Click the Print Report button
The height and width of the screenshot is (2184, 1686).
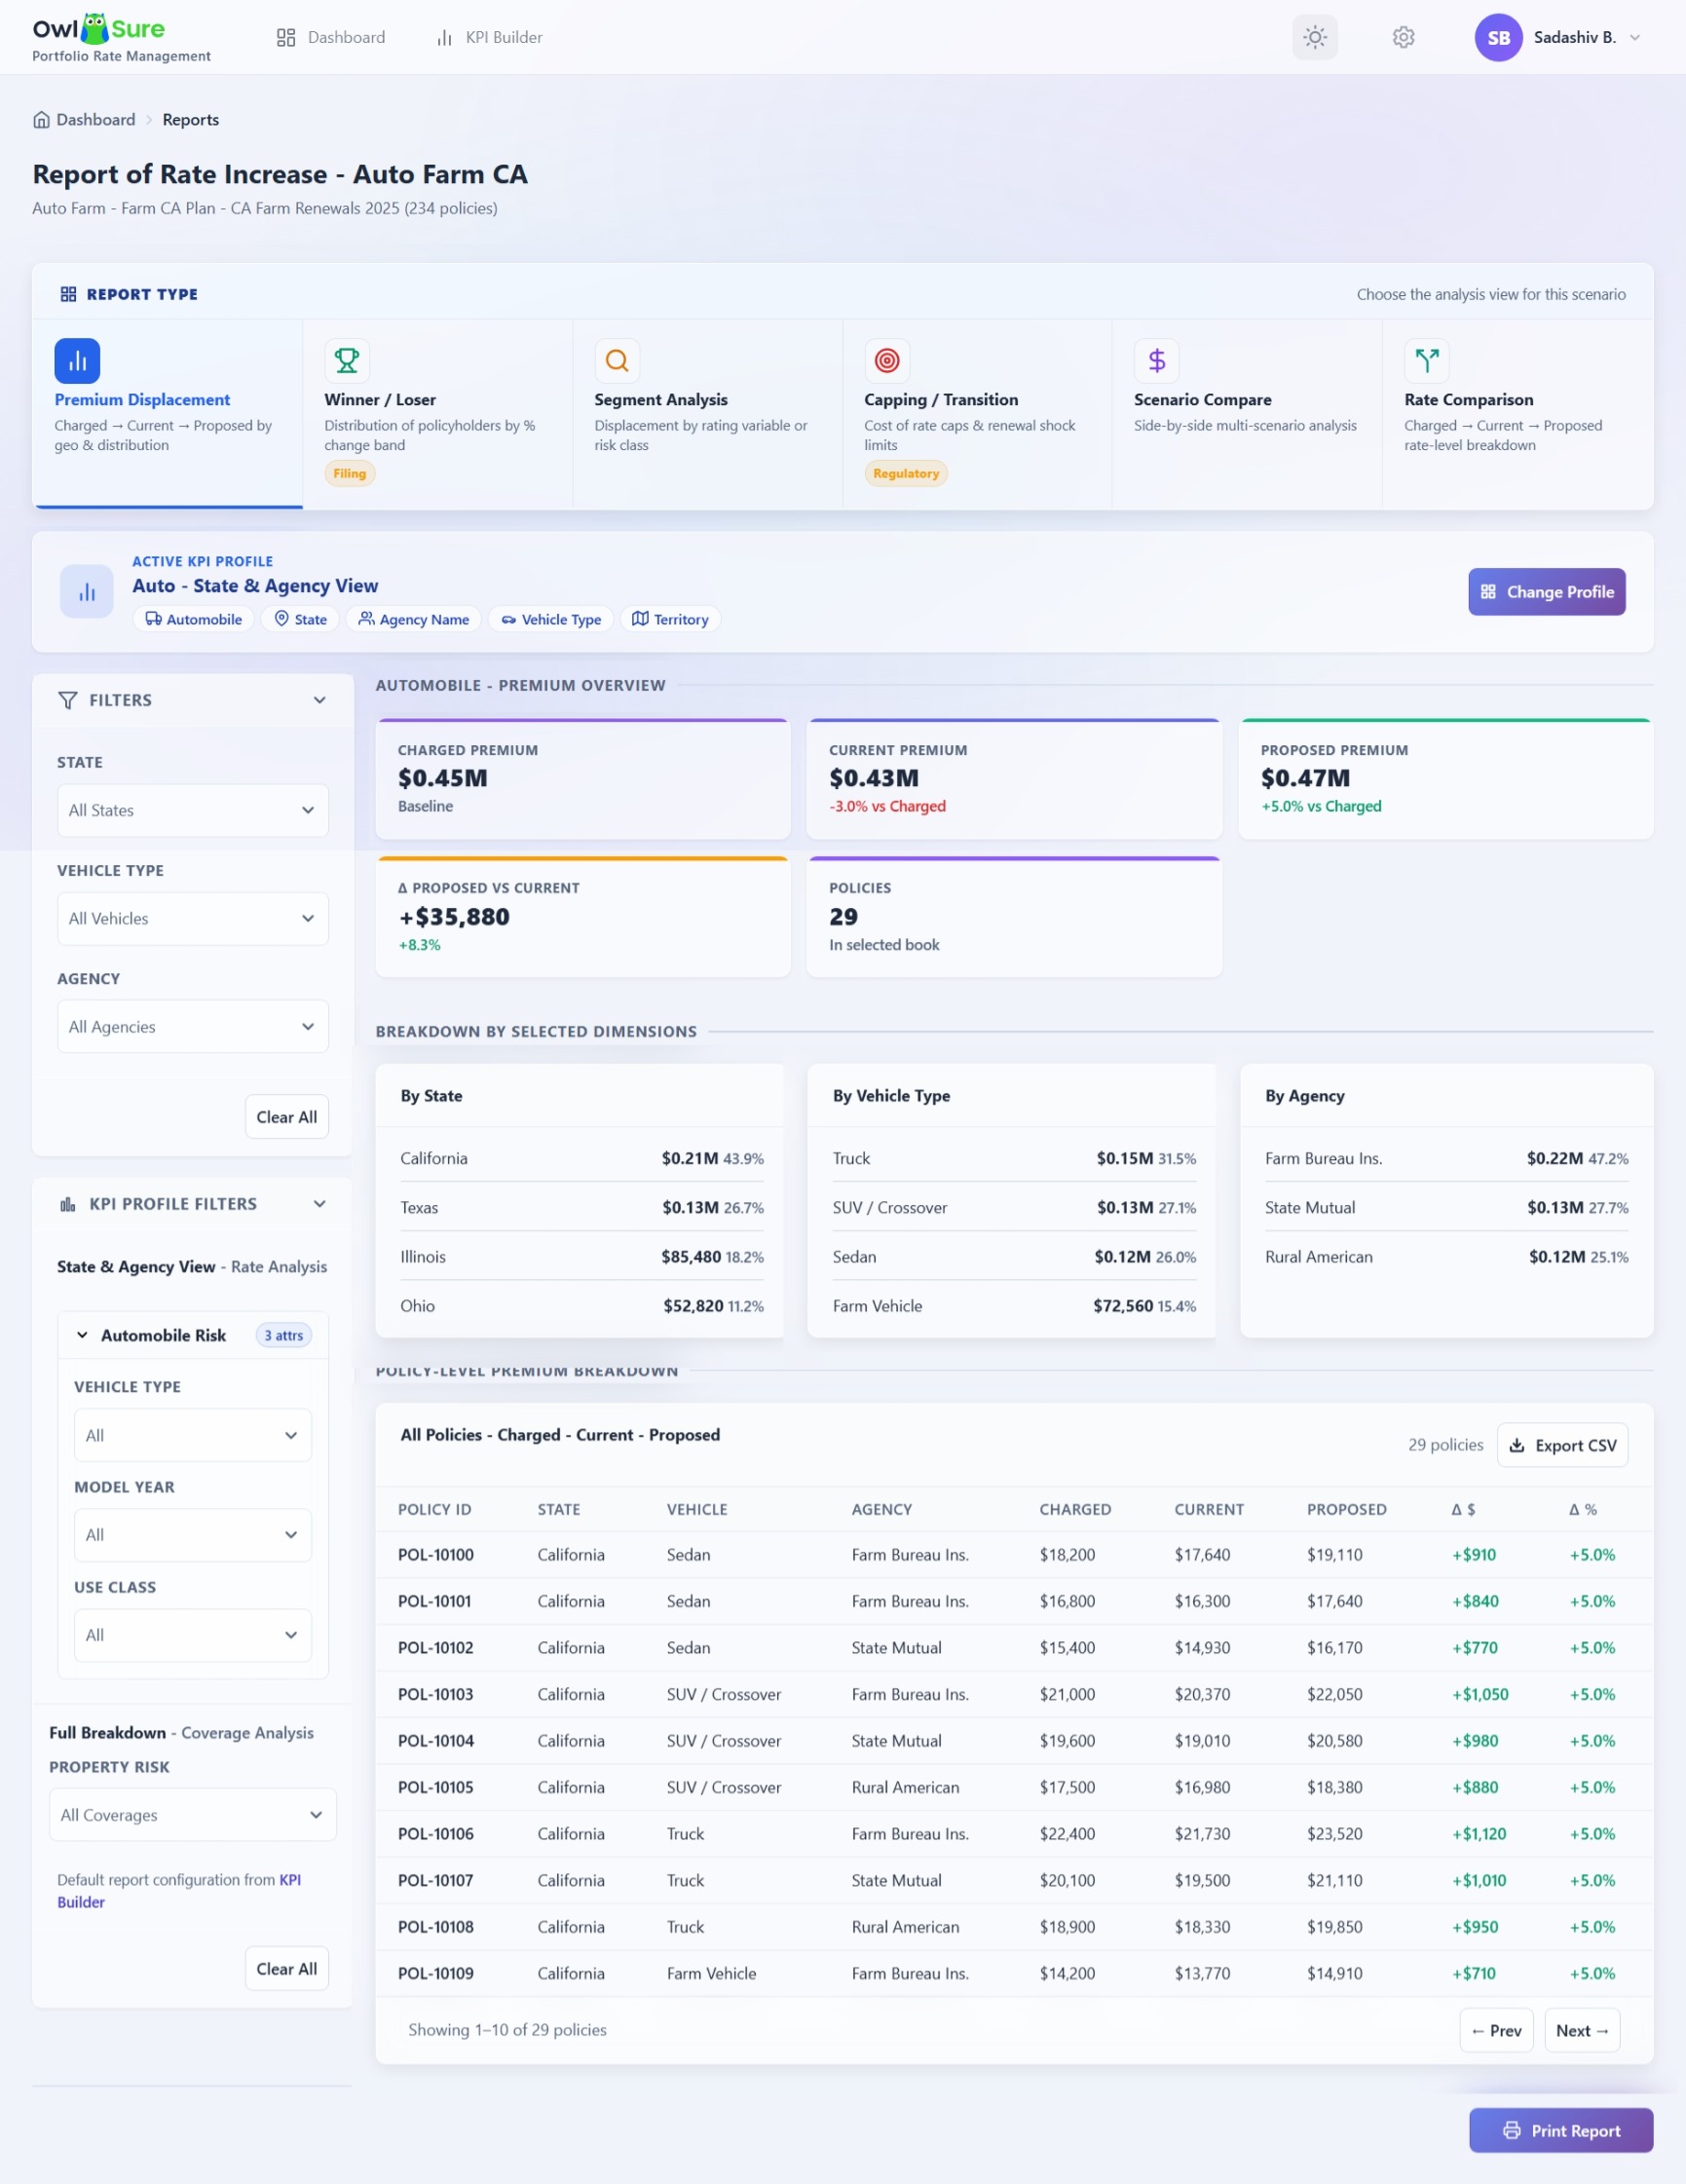click(1561, 2131)
